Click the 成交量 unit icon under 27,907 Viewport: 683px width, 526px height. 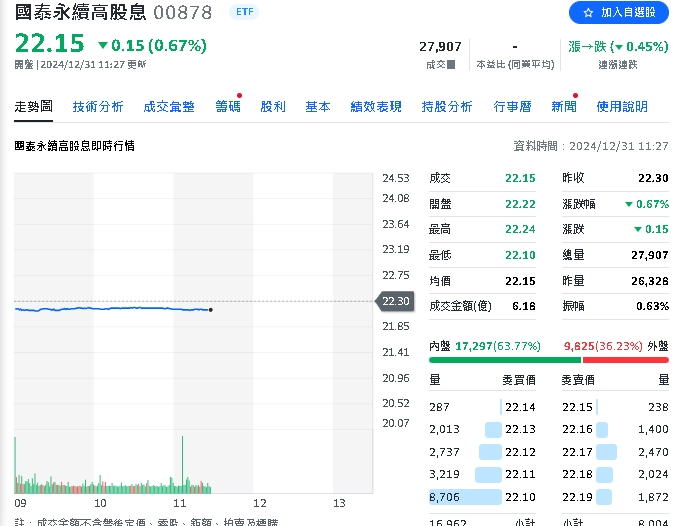pyautogui.click(x=451, y=65)
